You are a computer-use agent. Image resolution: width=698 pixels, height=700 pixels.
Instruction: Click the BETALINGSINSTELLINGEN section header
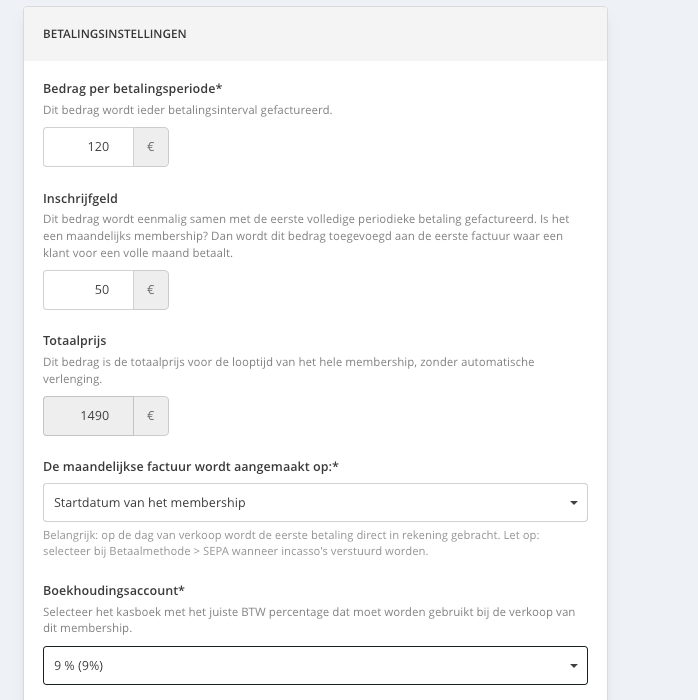(x=115, y=34)
